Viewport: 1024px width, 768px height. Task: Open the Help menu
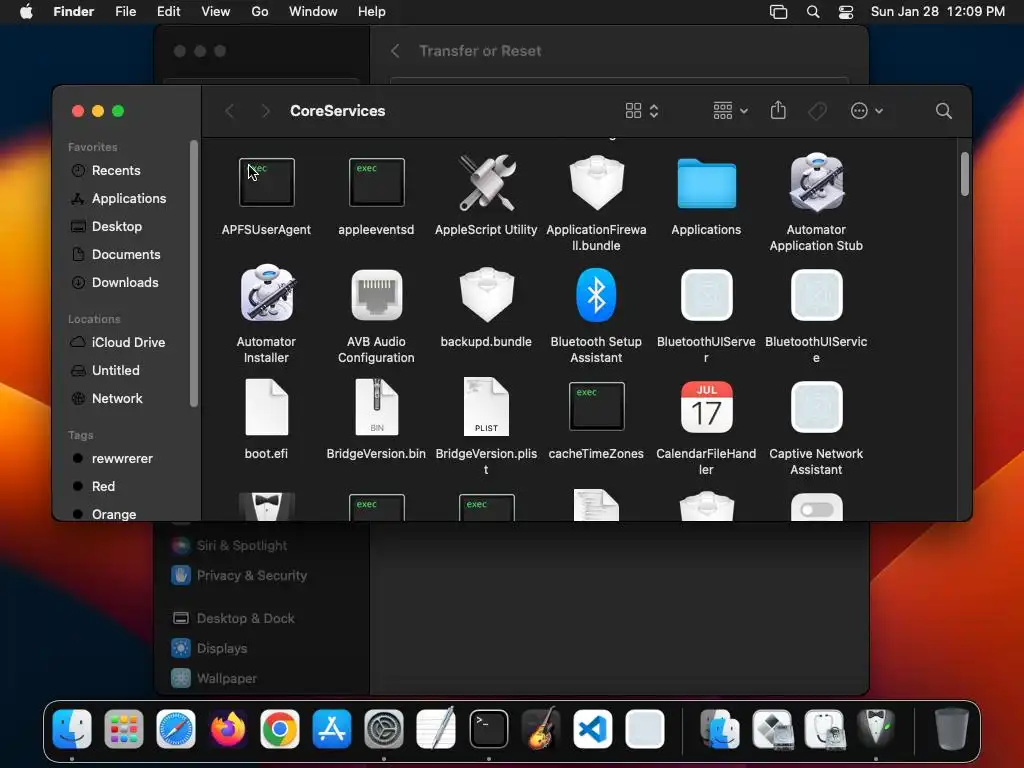372,11
